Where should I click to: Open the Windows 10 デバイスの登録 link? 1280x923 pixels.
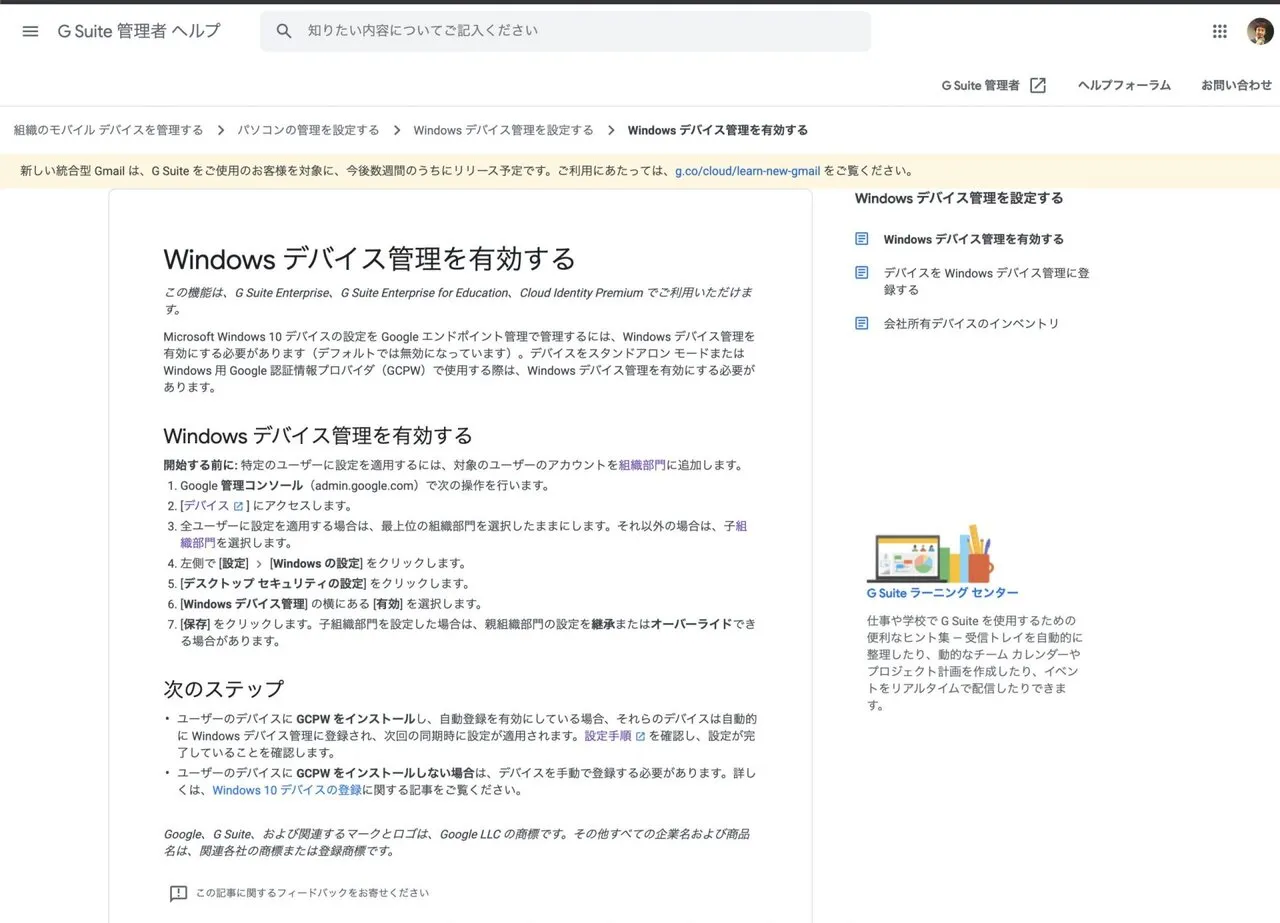tap(287, 790)
